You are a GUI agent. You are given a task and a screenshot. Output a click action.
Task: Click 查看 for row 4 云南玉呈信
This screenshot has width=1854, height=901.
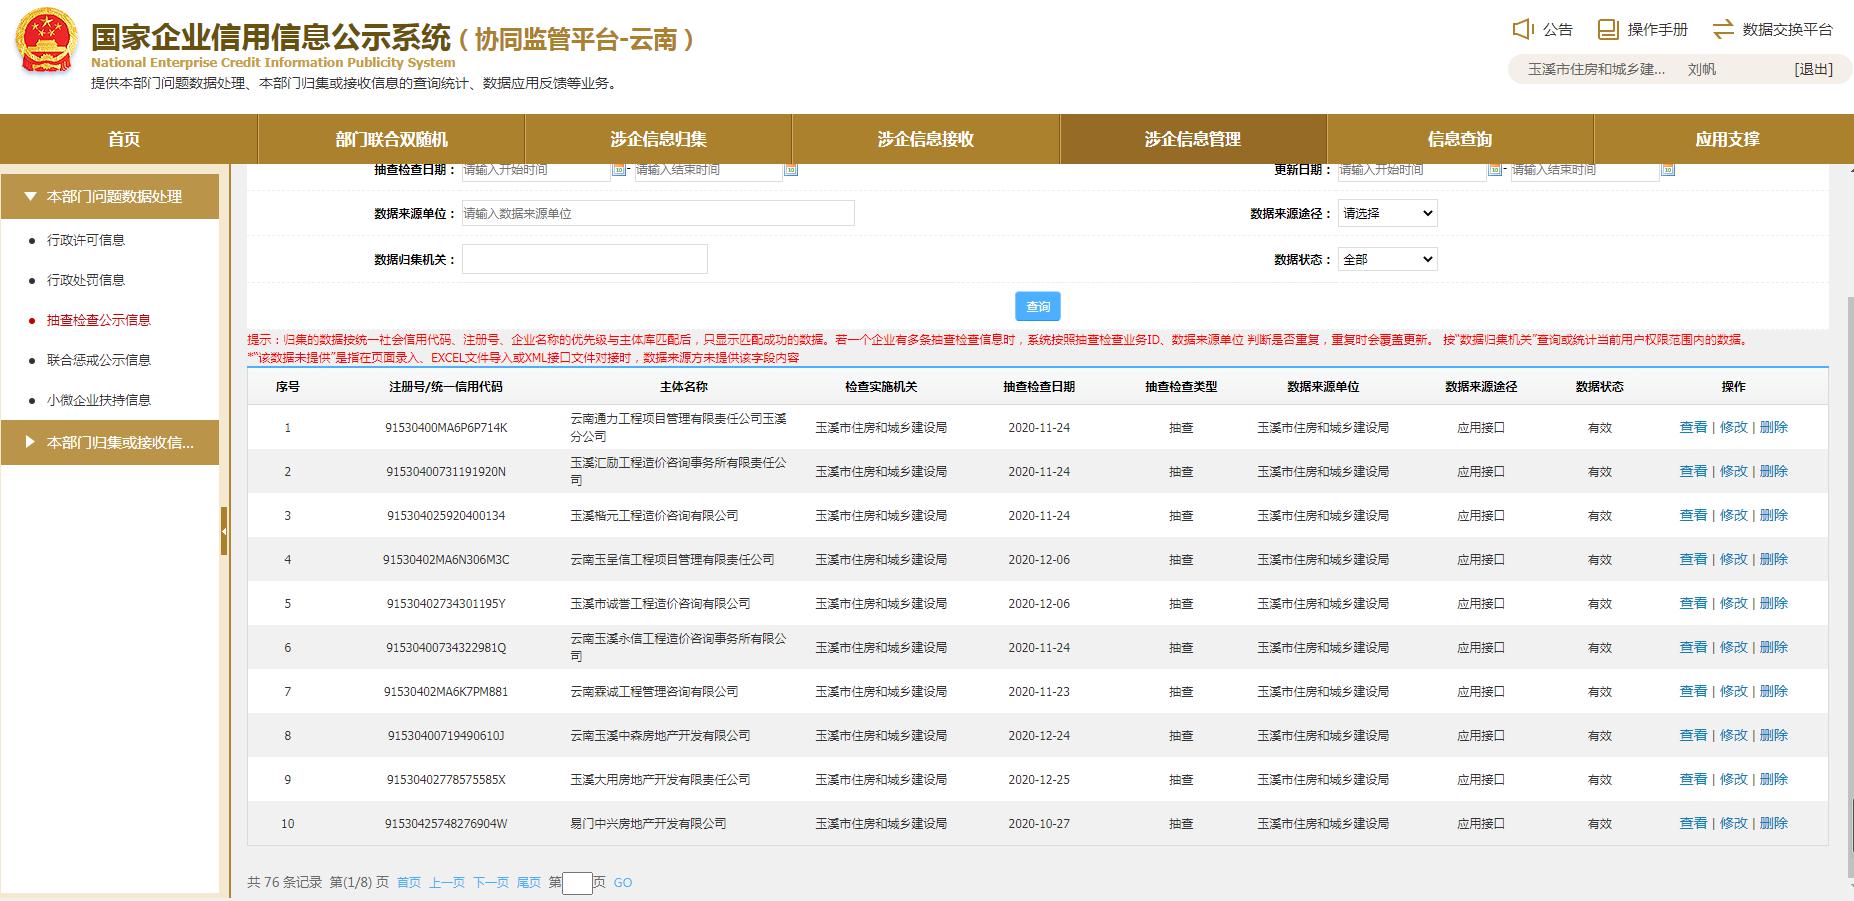1693,559
